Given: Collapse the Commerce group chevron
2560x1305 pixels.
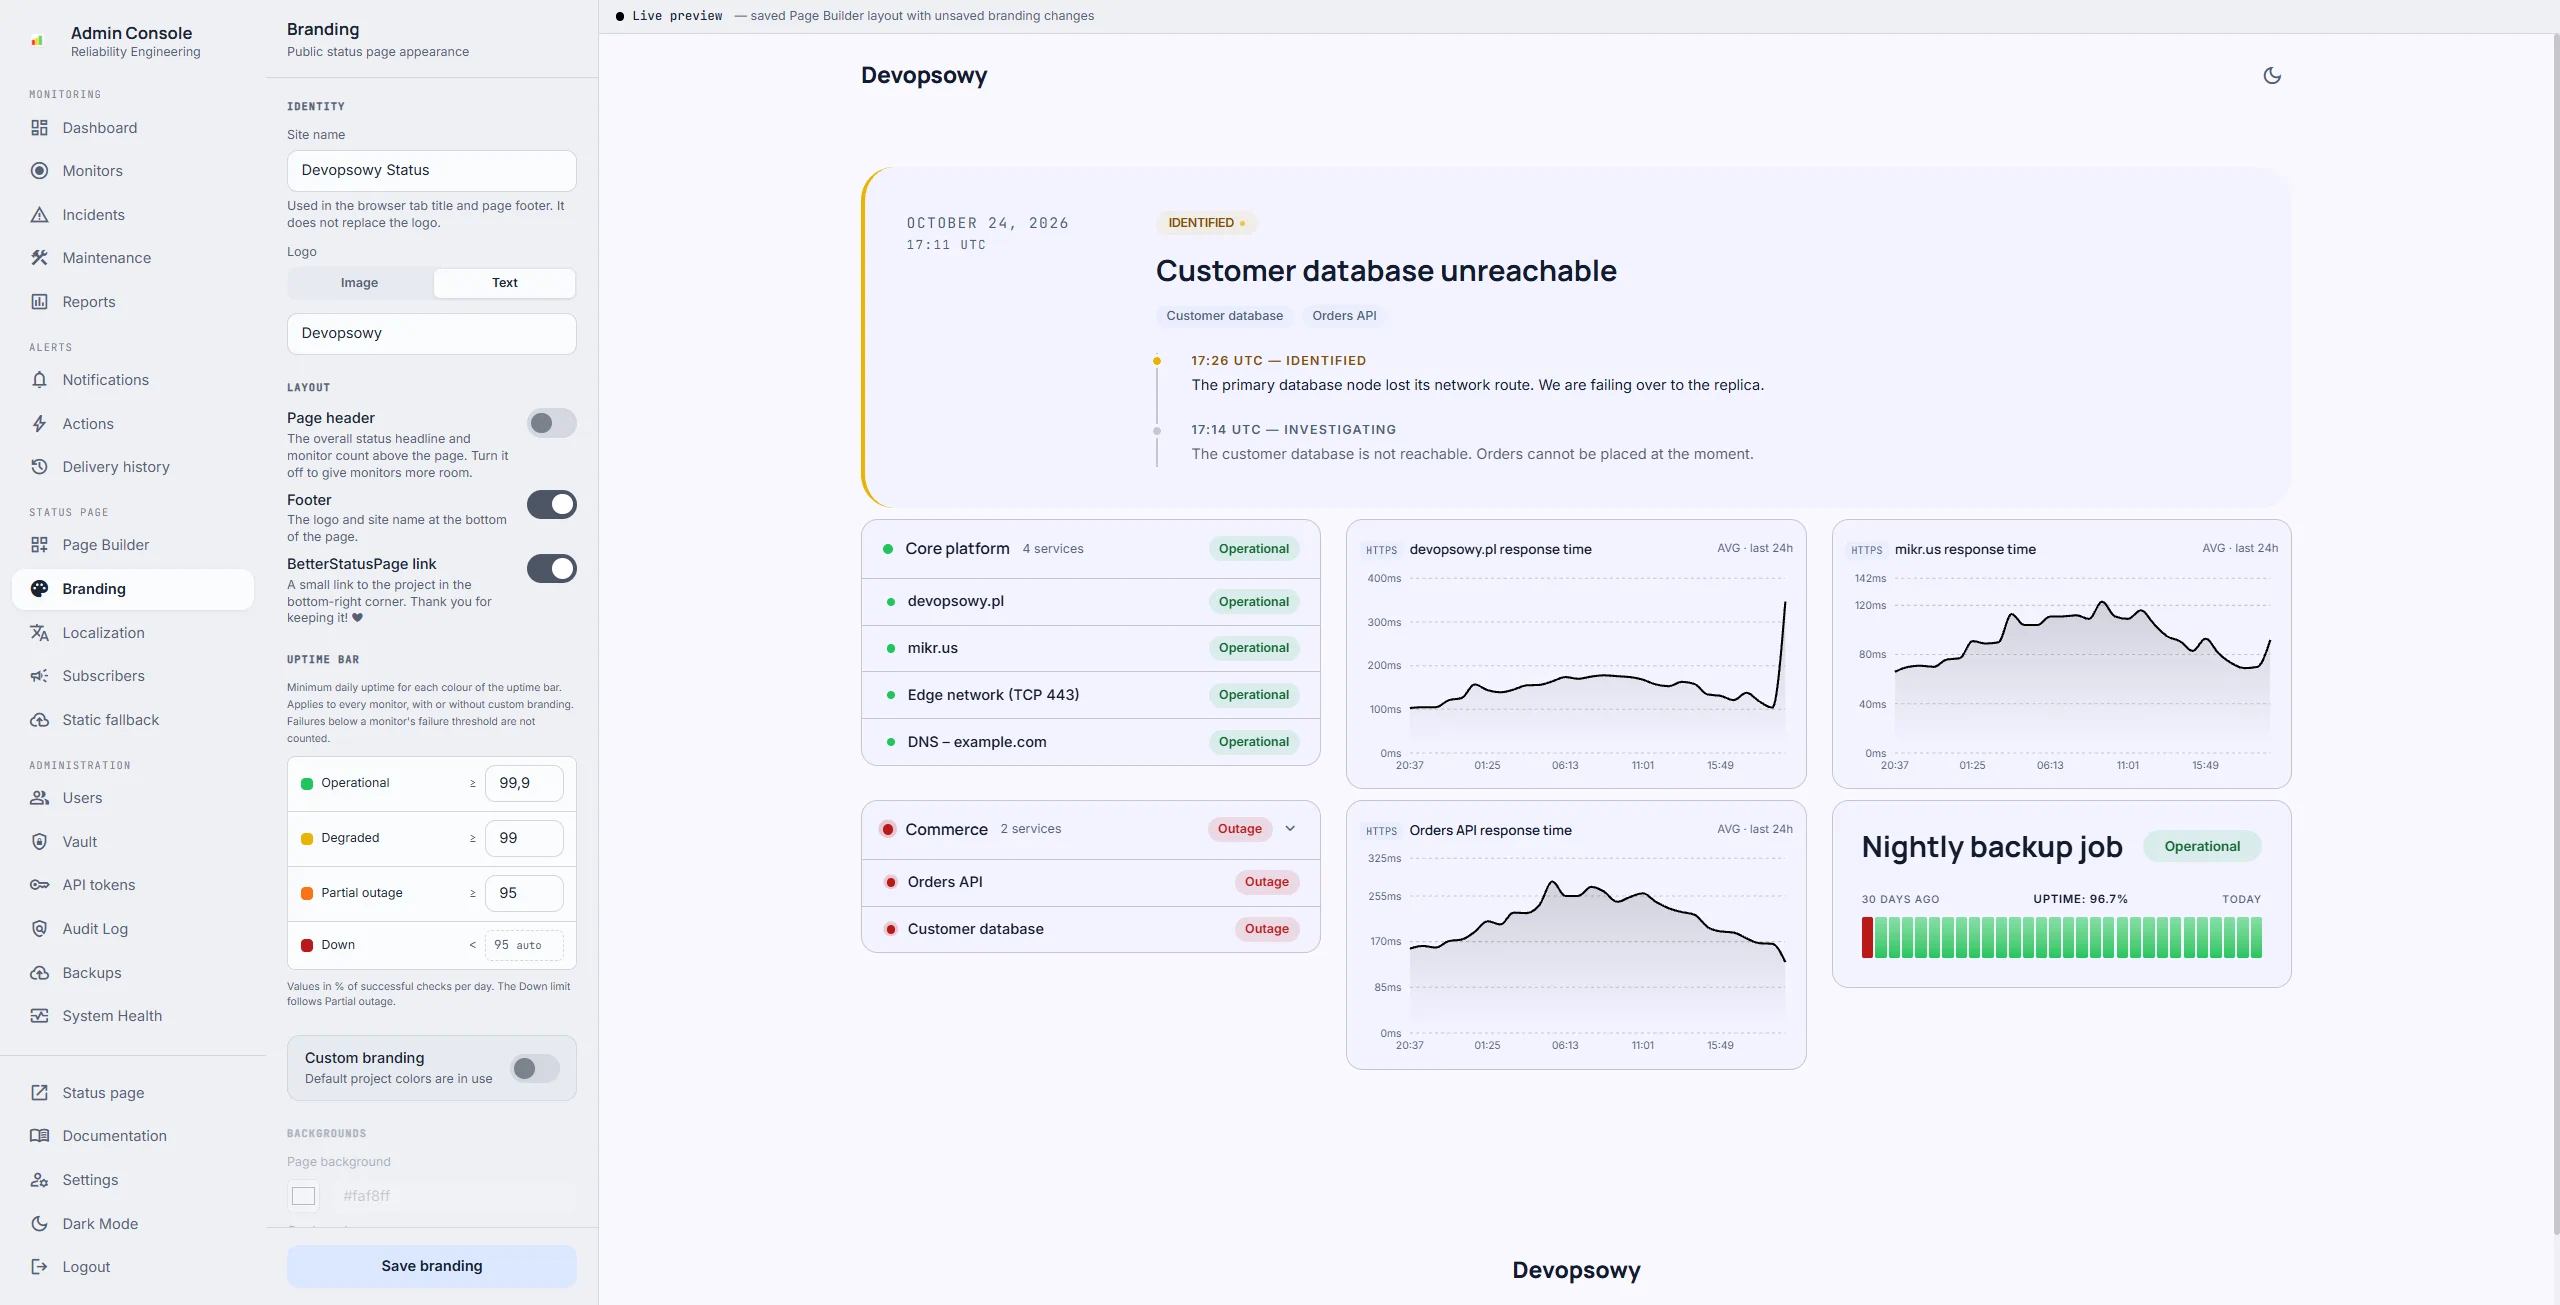Looking at the screenshot, I should pos(1290,829).
